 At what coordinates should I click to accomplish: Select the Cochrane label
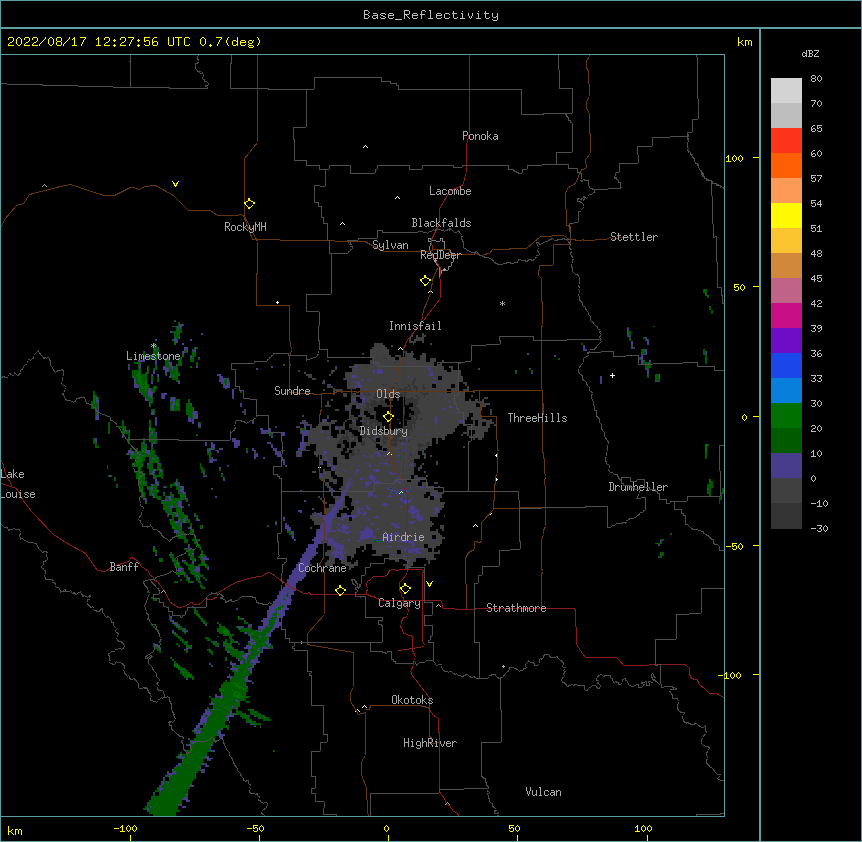pos(322,568)
